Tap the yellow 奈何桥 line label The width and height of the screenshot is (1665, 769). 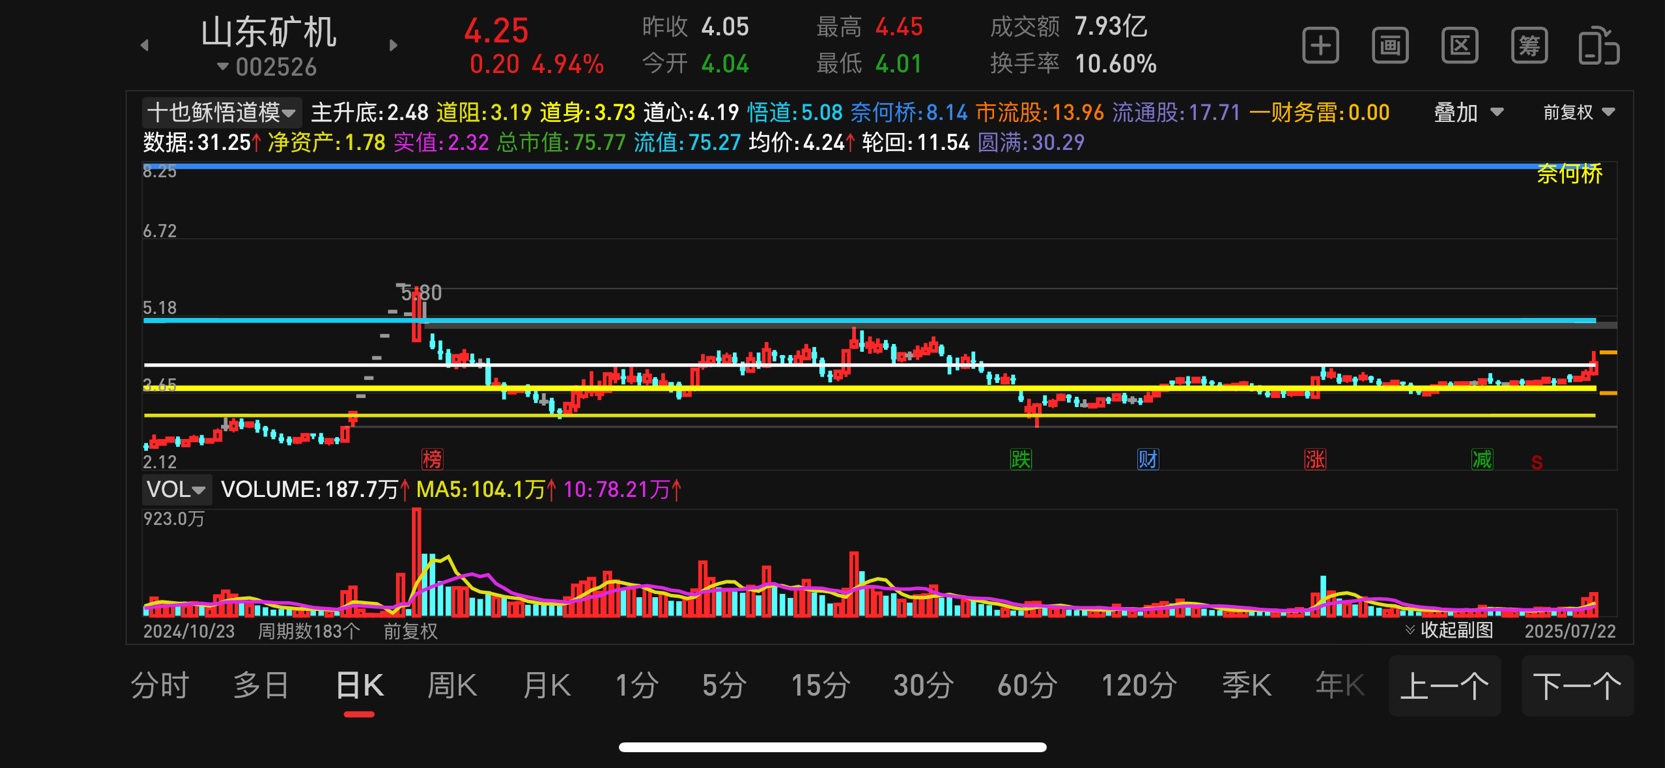coord(1569,174)
